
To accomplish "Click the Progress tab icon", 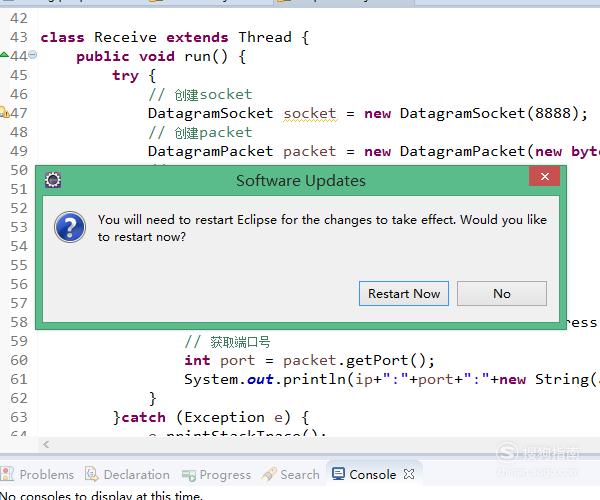I will [x=189, y=475].
